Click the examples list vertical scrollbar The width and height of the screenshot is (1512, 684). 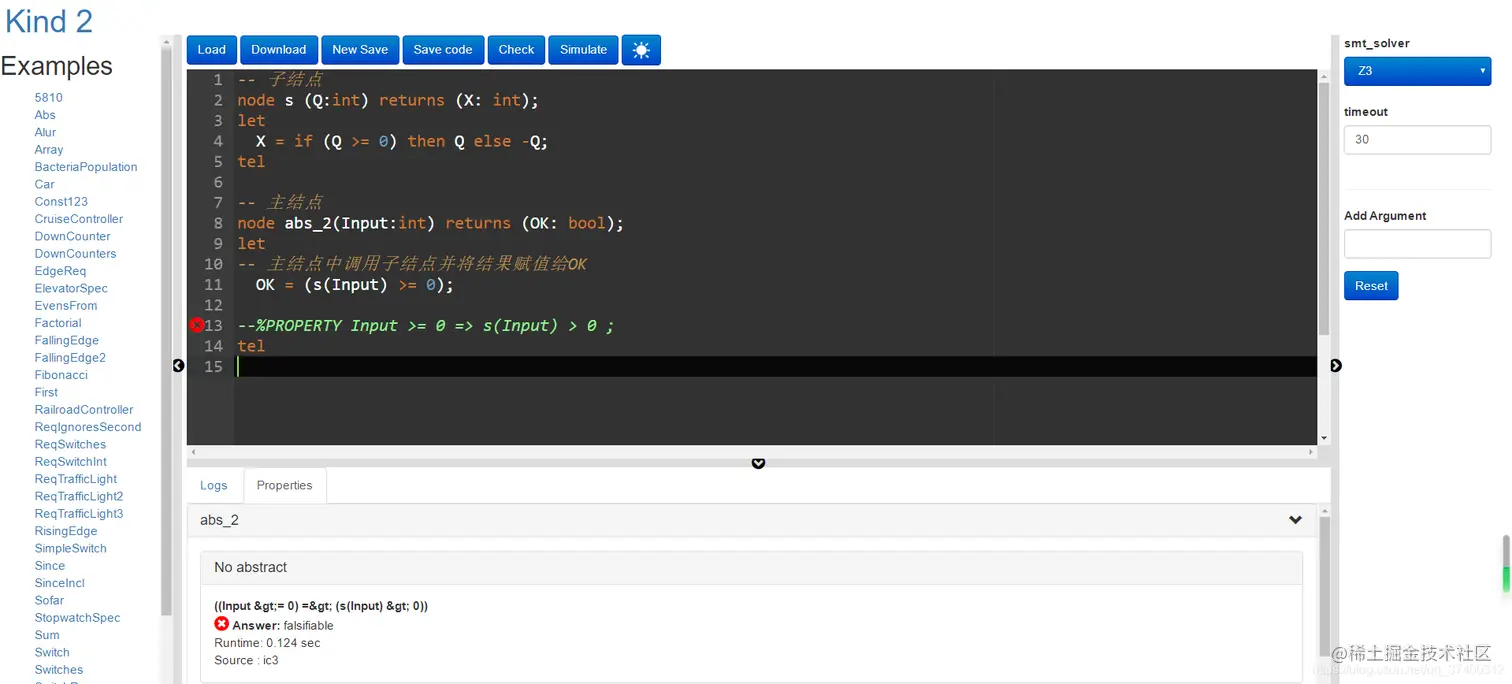pyautogui.click(x=165, y=330)
